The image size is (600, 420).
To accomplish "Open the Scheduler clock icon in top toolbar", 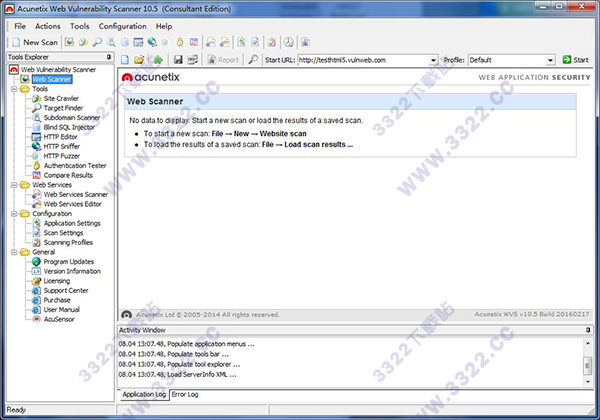I will click(289, 42).
